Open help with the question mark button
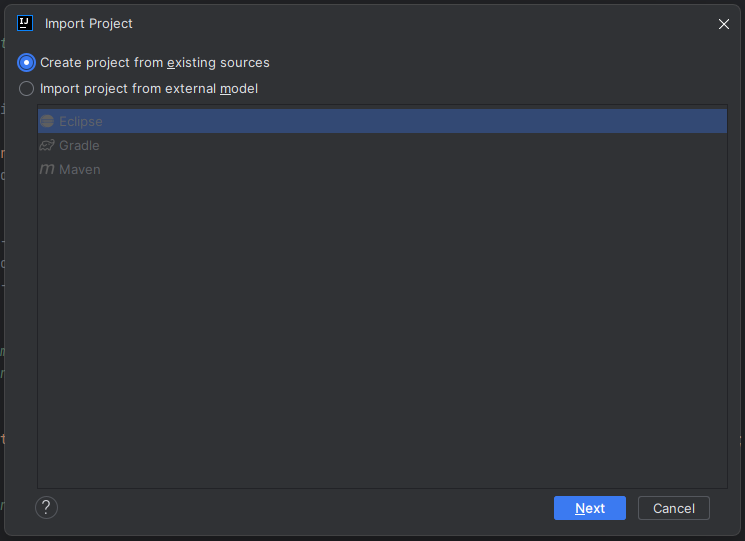The height and width of the screenshot is (541, 745). click(46, 508)
